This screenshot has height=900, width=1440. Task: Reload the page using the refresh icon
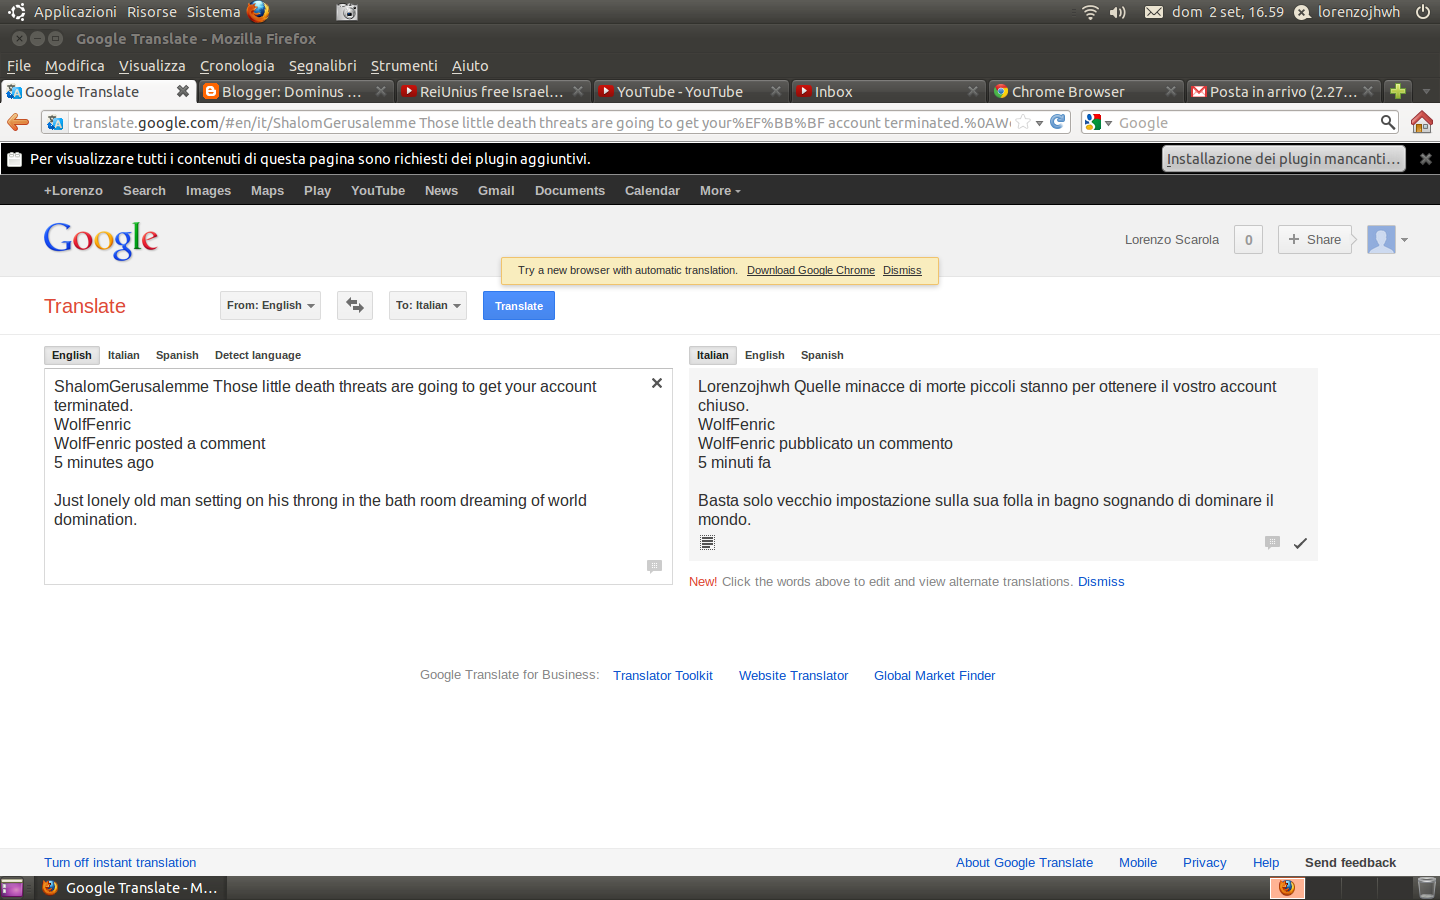pyautogui.click(x=1057, y=122)
